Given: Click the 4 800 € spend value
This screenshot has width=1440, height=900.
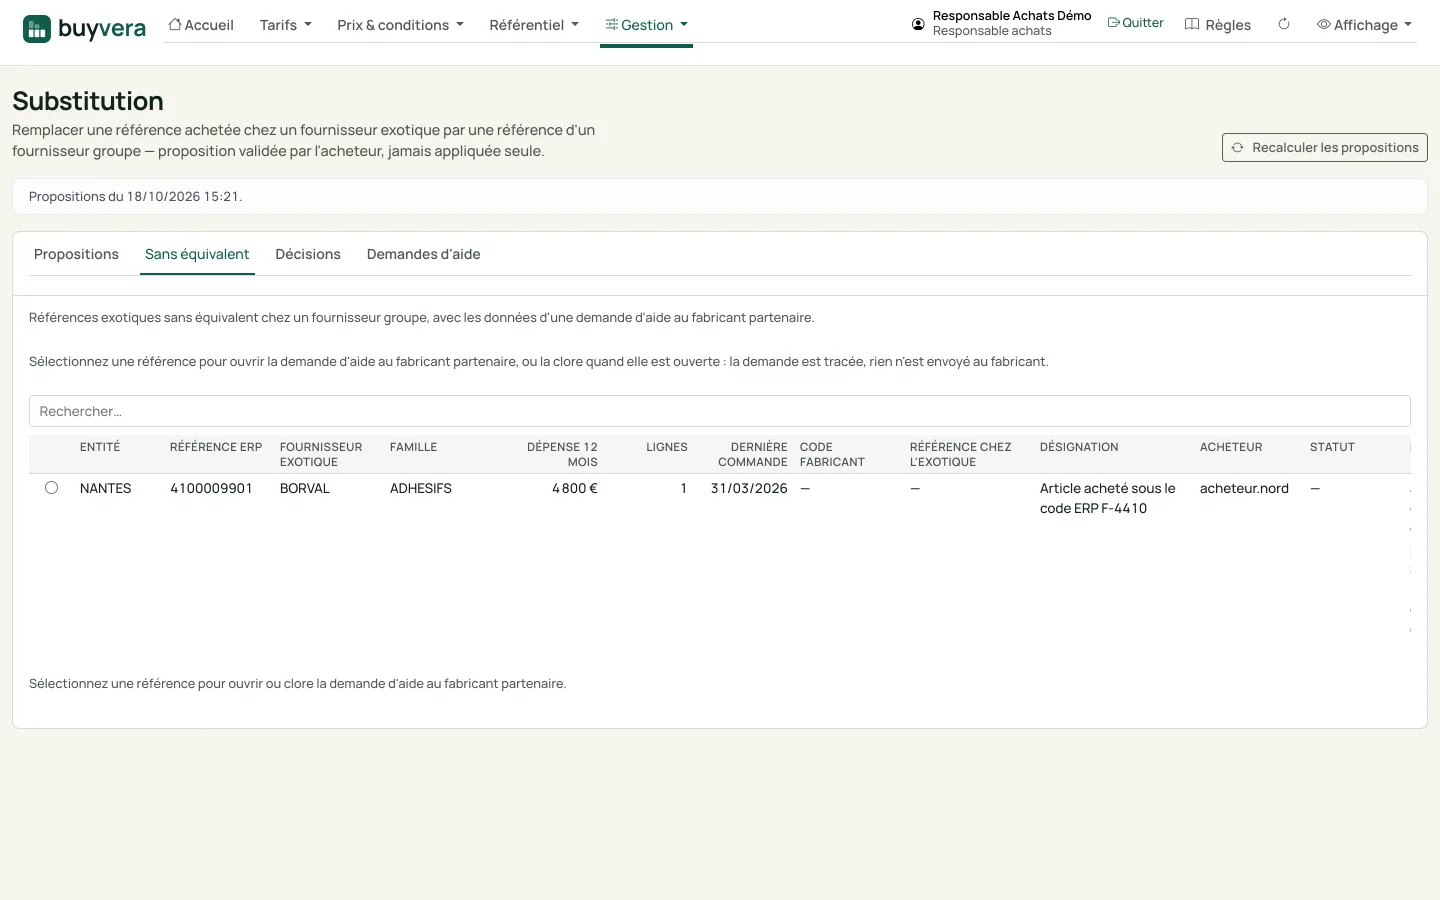Looking at the screenshot, I should [x=575, y=488].
